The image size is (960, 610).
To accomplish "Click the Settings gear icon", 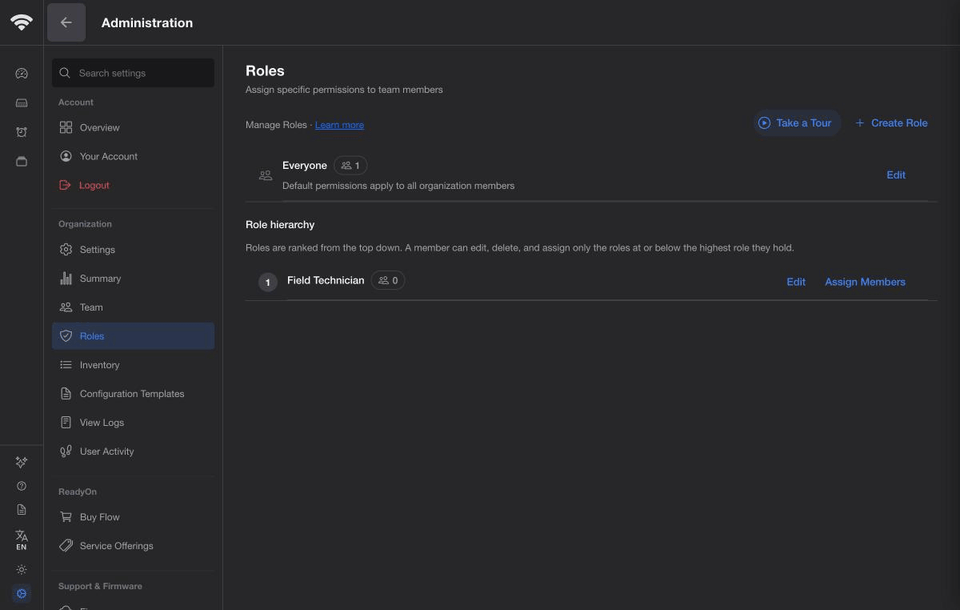I will point(66,249).
